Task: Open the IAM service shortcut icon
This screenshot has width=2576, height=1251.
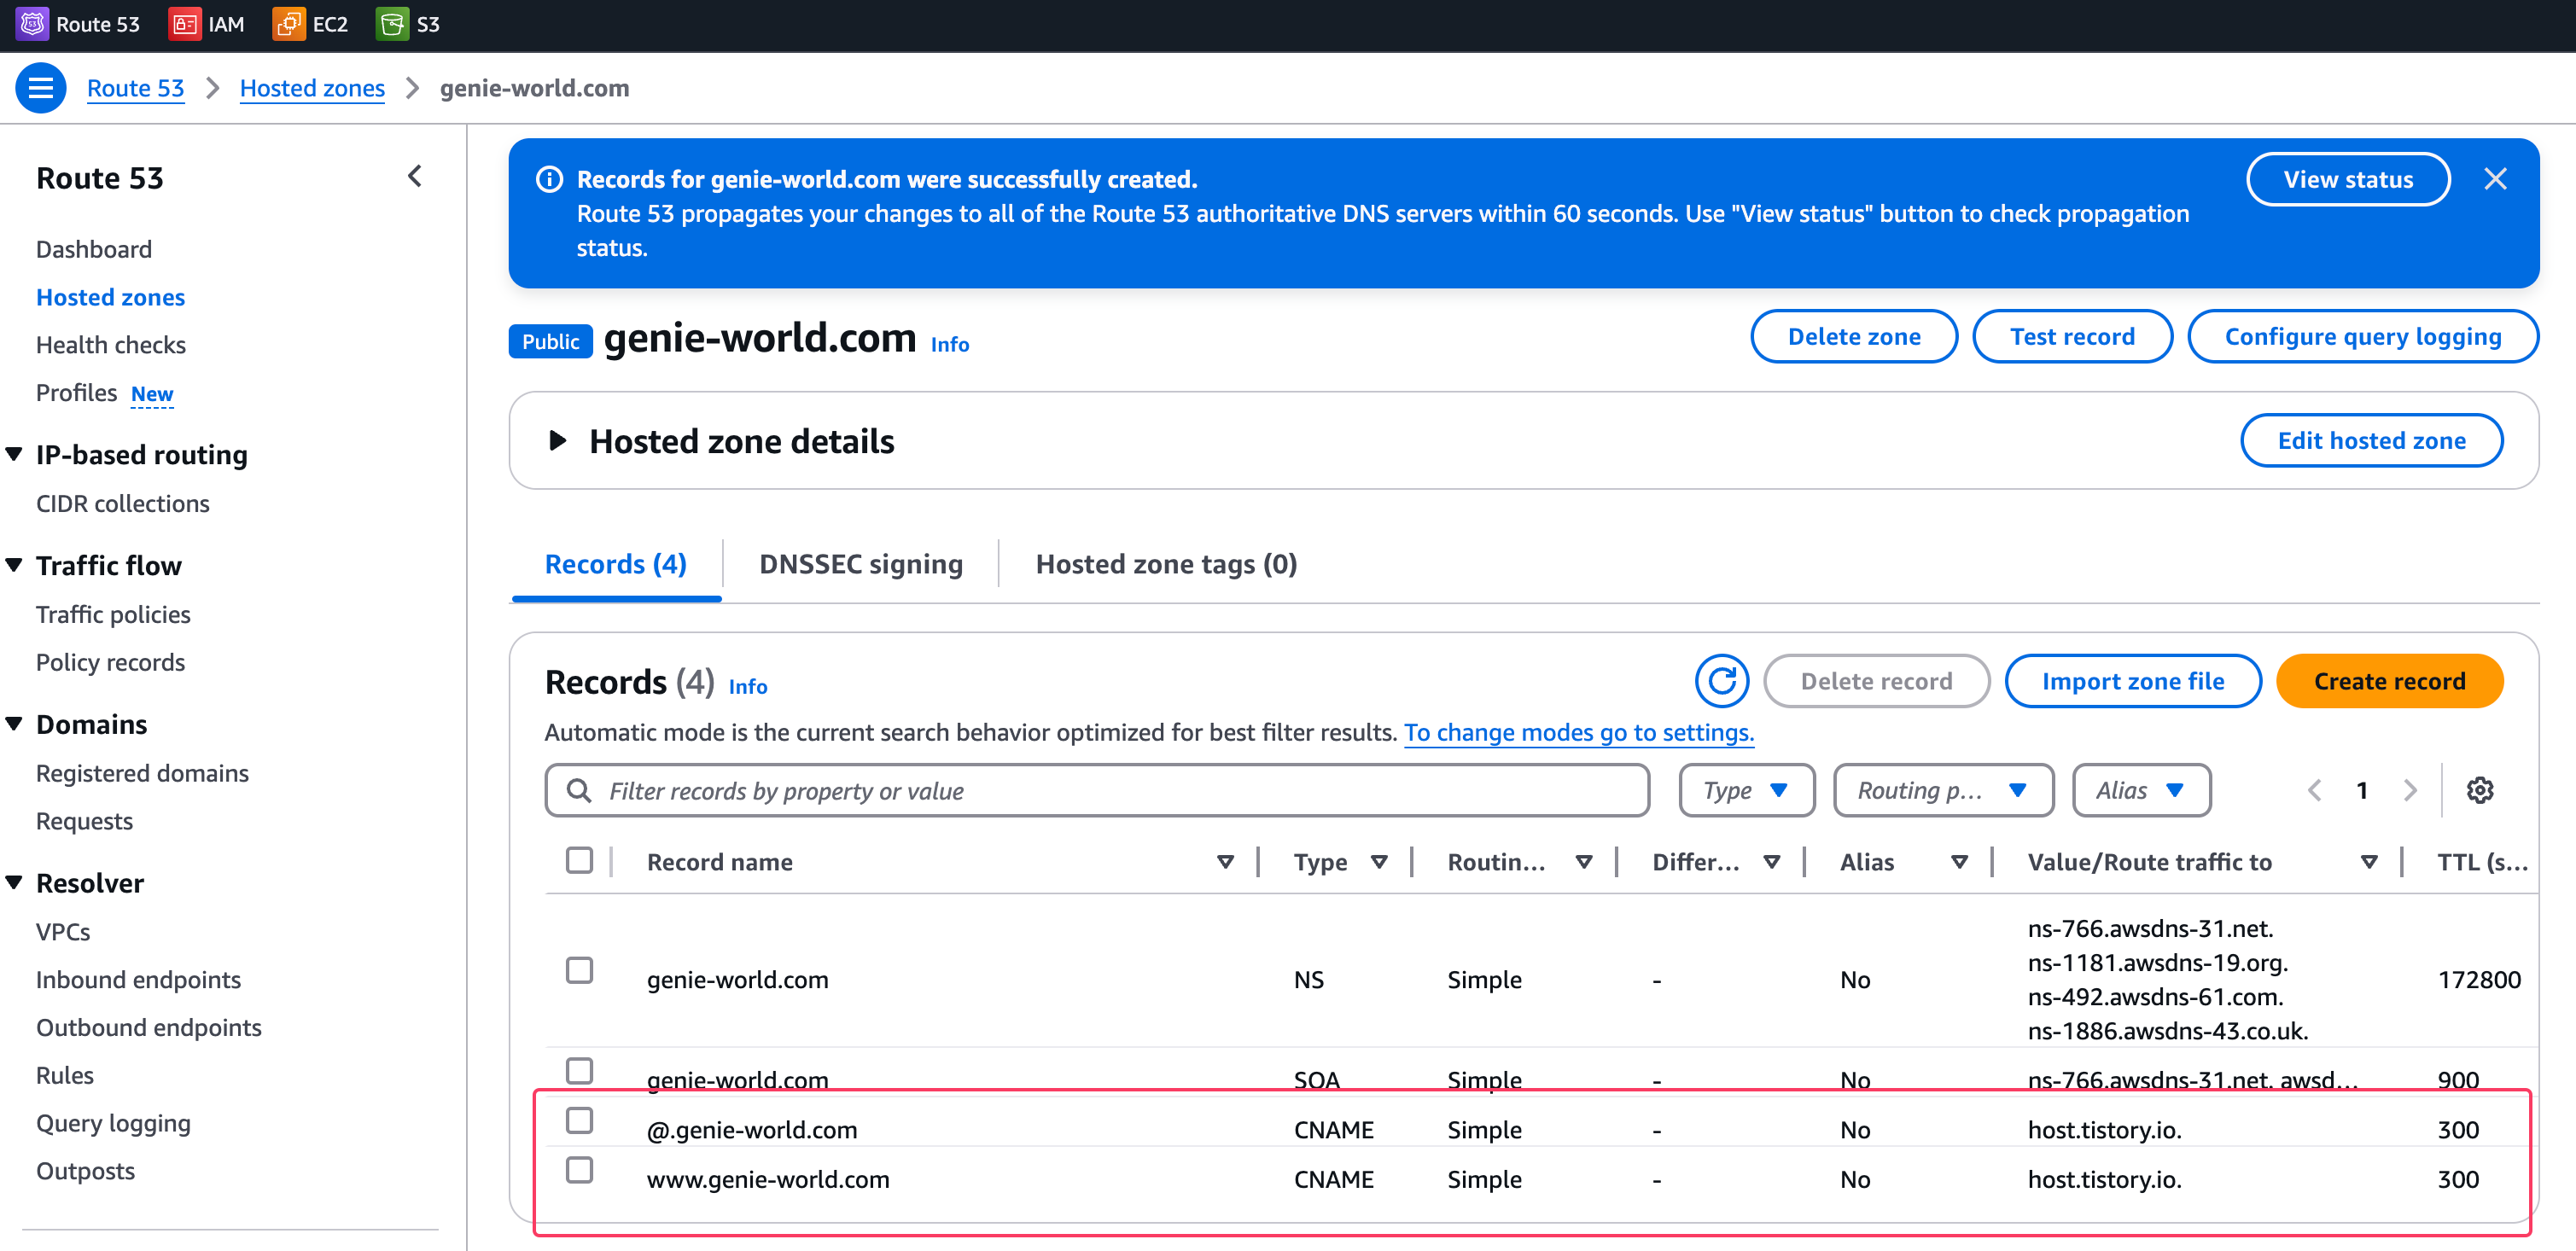Action: [x=185, y=24]
